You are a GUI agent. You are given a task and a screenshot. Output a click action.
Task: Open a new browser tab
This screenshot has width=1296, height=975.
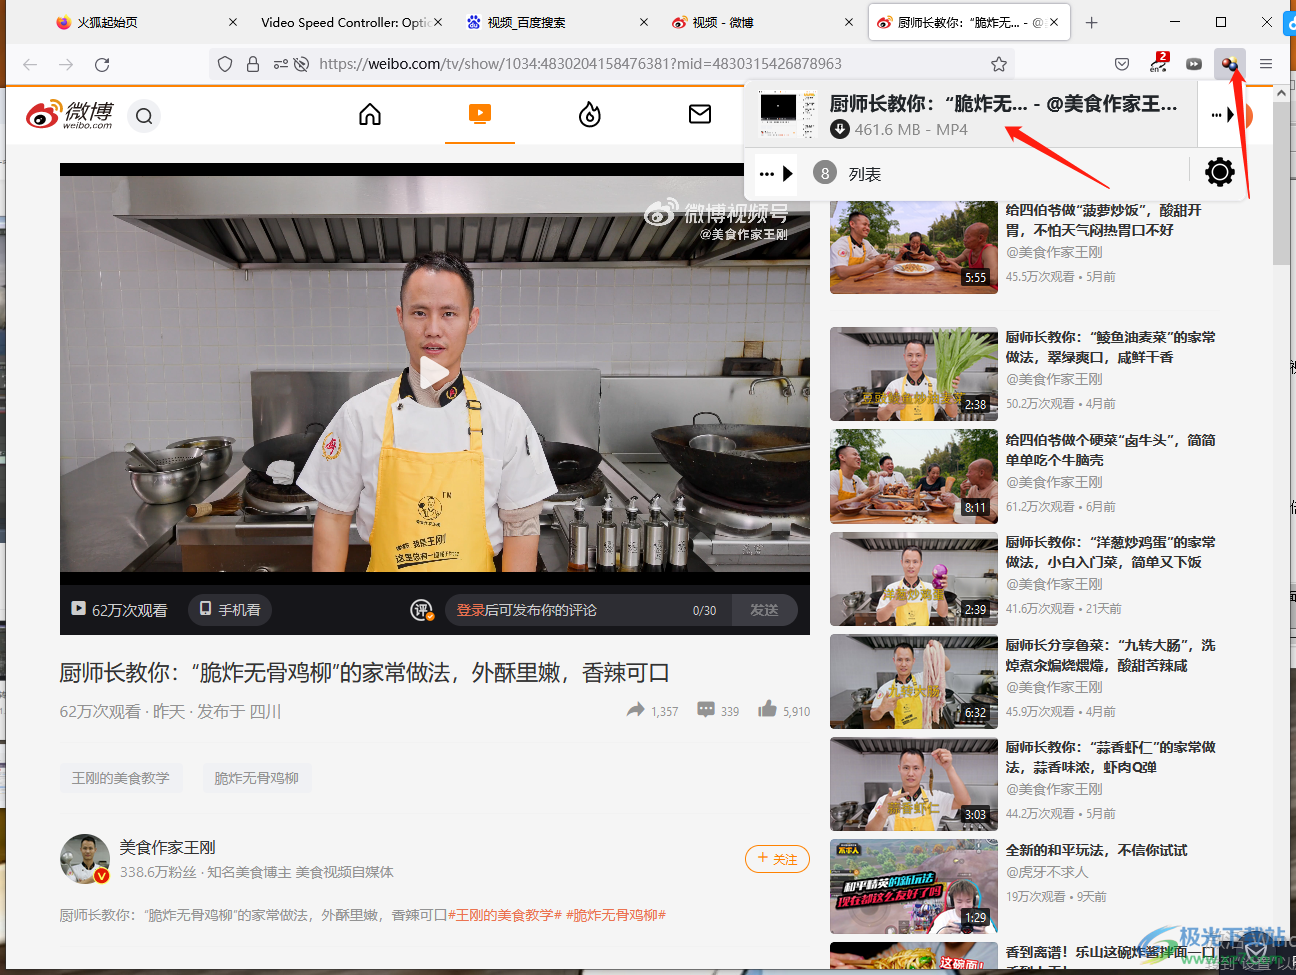click(x=1092, y=22)
